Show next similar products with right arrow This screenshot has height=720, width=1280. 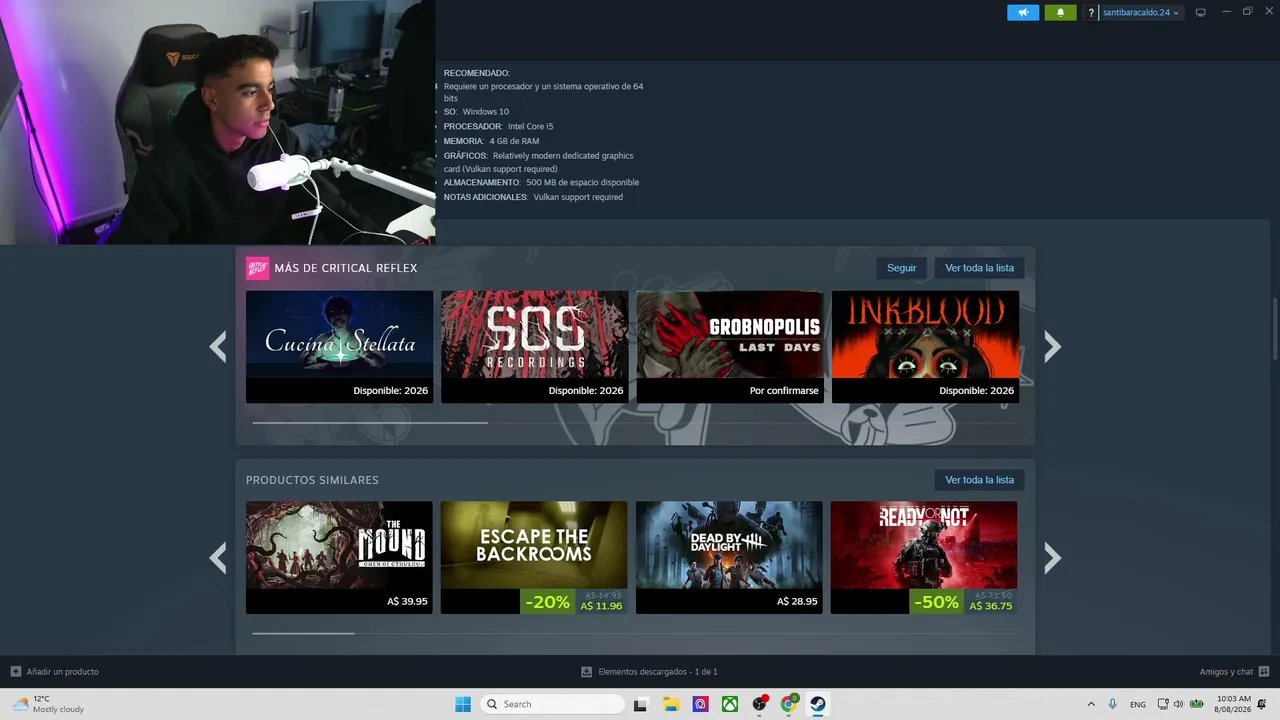[1052, 558]
